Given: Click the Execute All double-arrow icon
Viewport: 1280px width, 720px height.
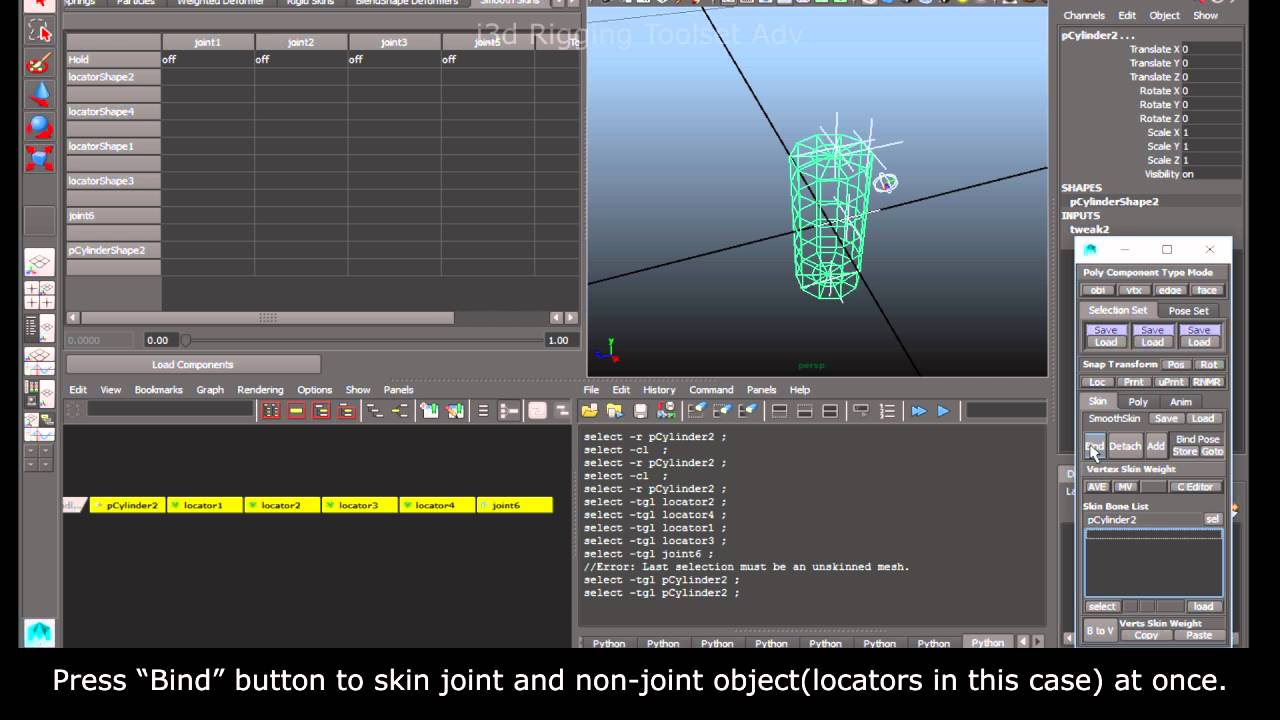Looking at the screenshot, I should (918, 410).
